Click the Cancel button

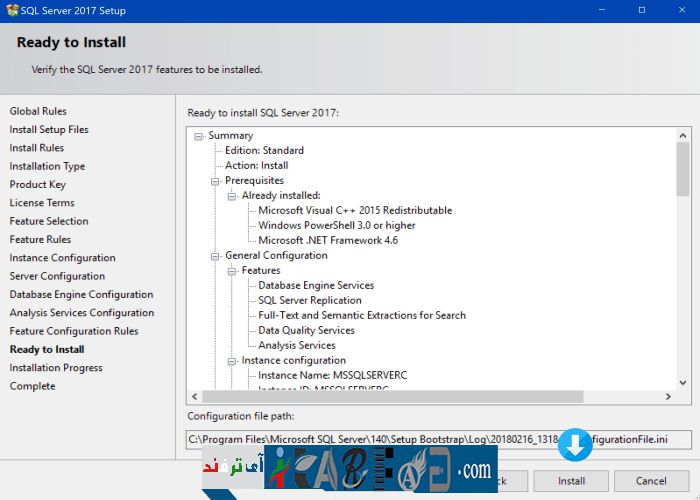click(650, 480)
